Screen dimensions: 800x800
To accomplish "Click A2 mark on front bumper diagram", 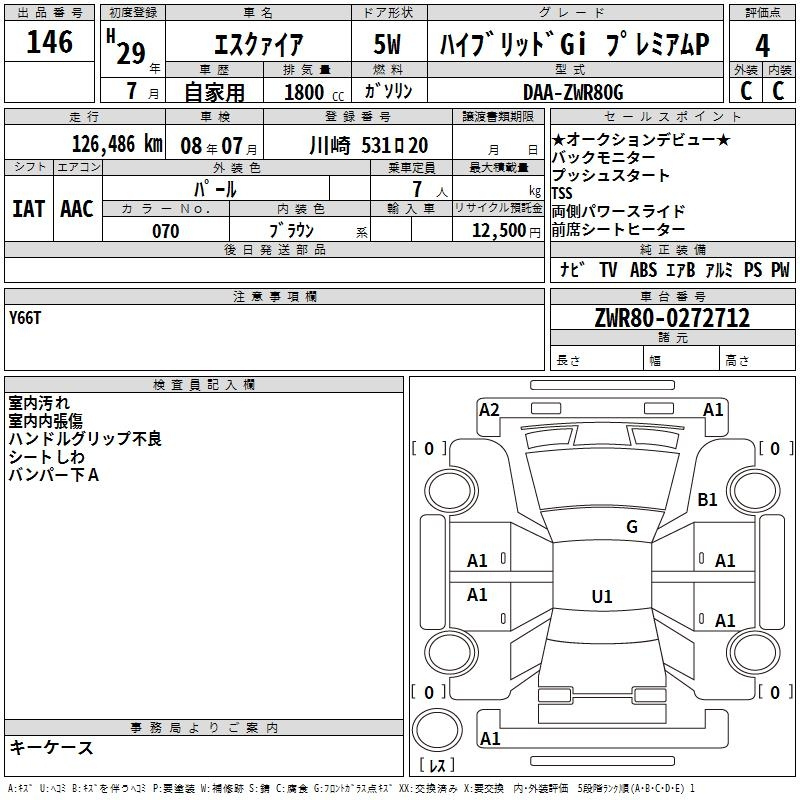I will 489,410.
